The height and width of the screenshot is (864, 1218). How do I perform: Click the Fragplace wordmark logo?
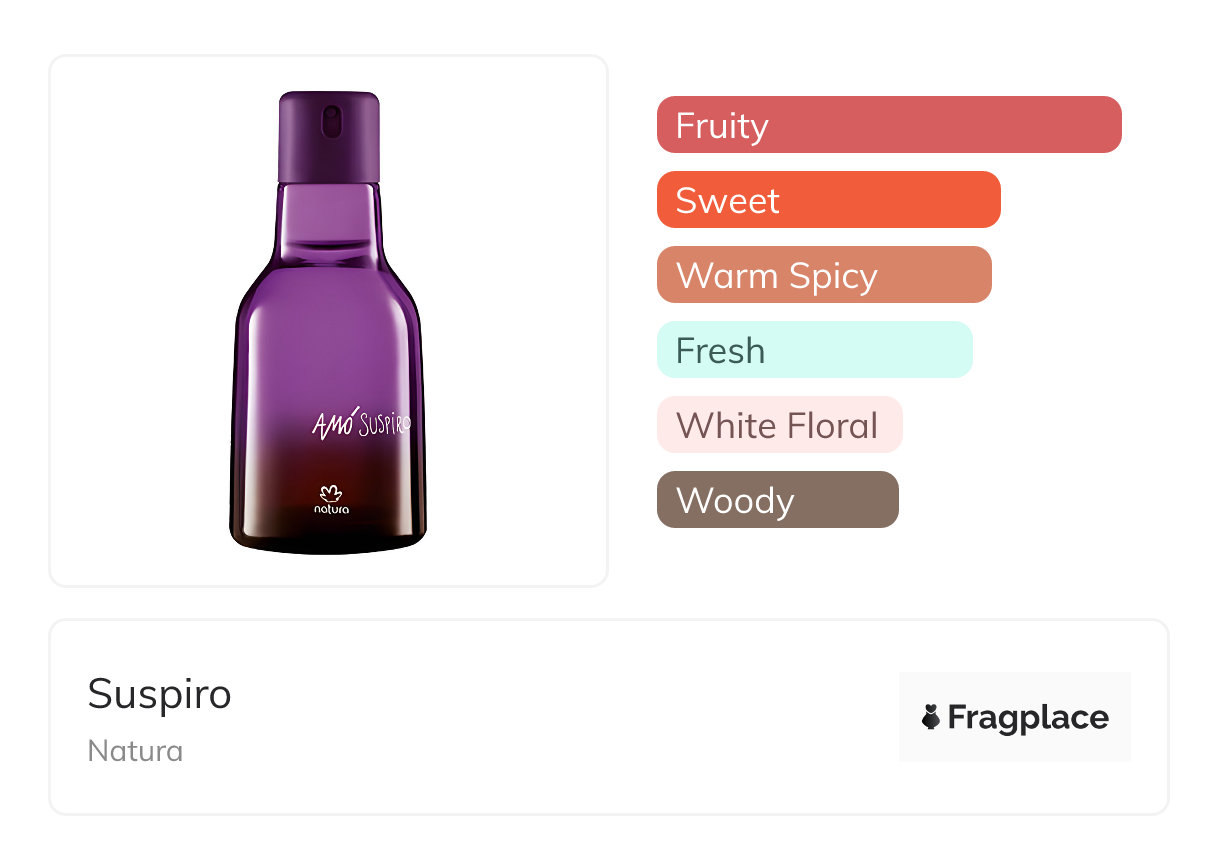point(1027,717)
